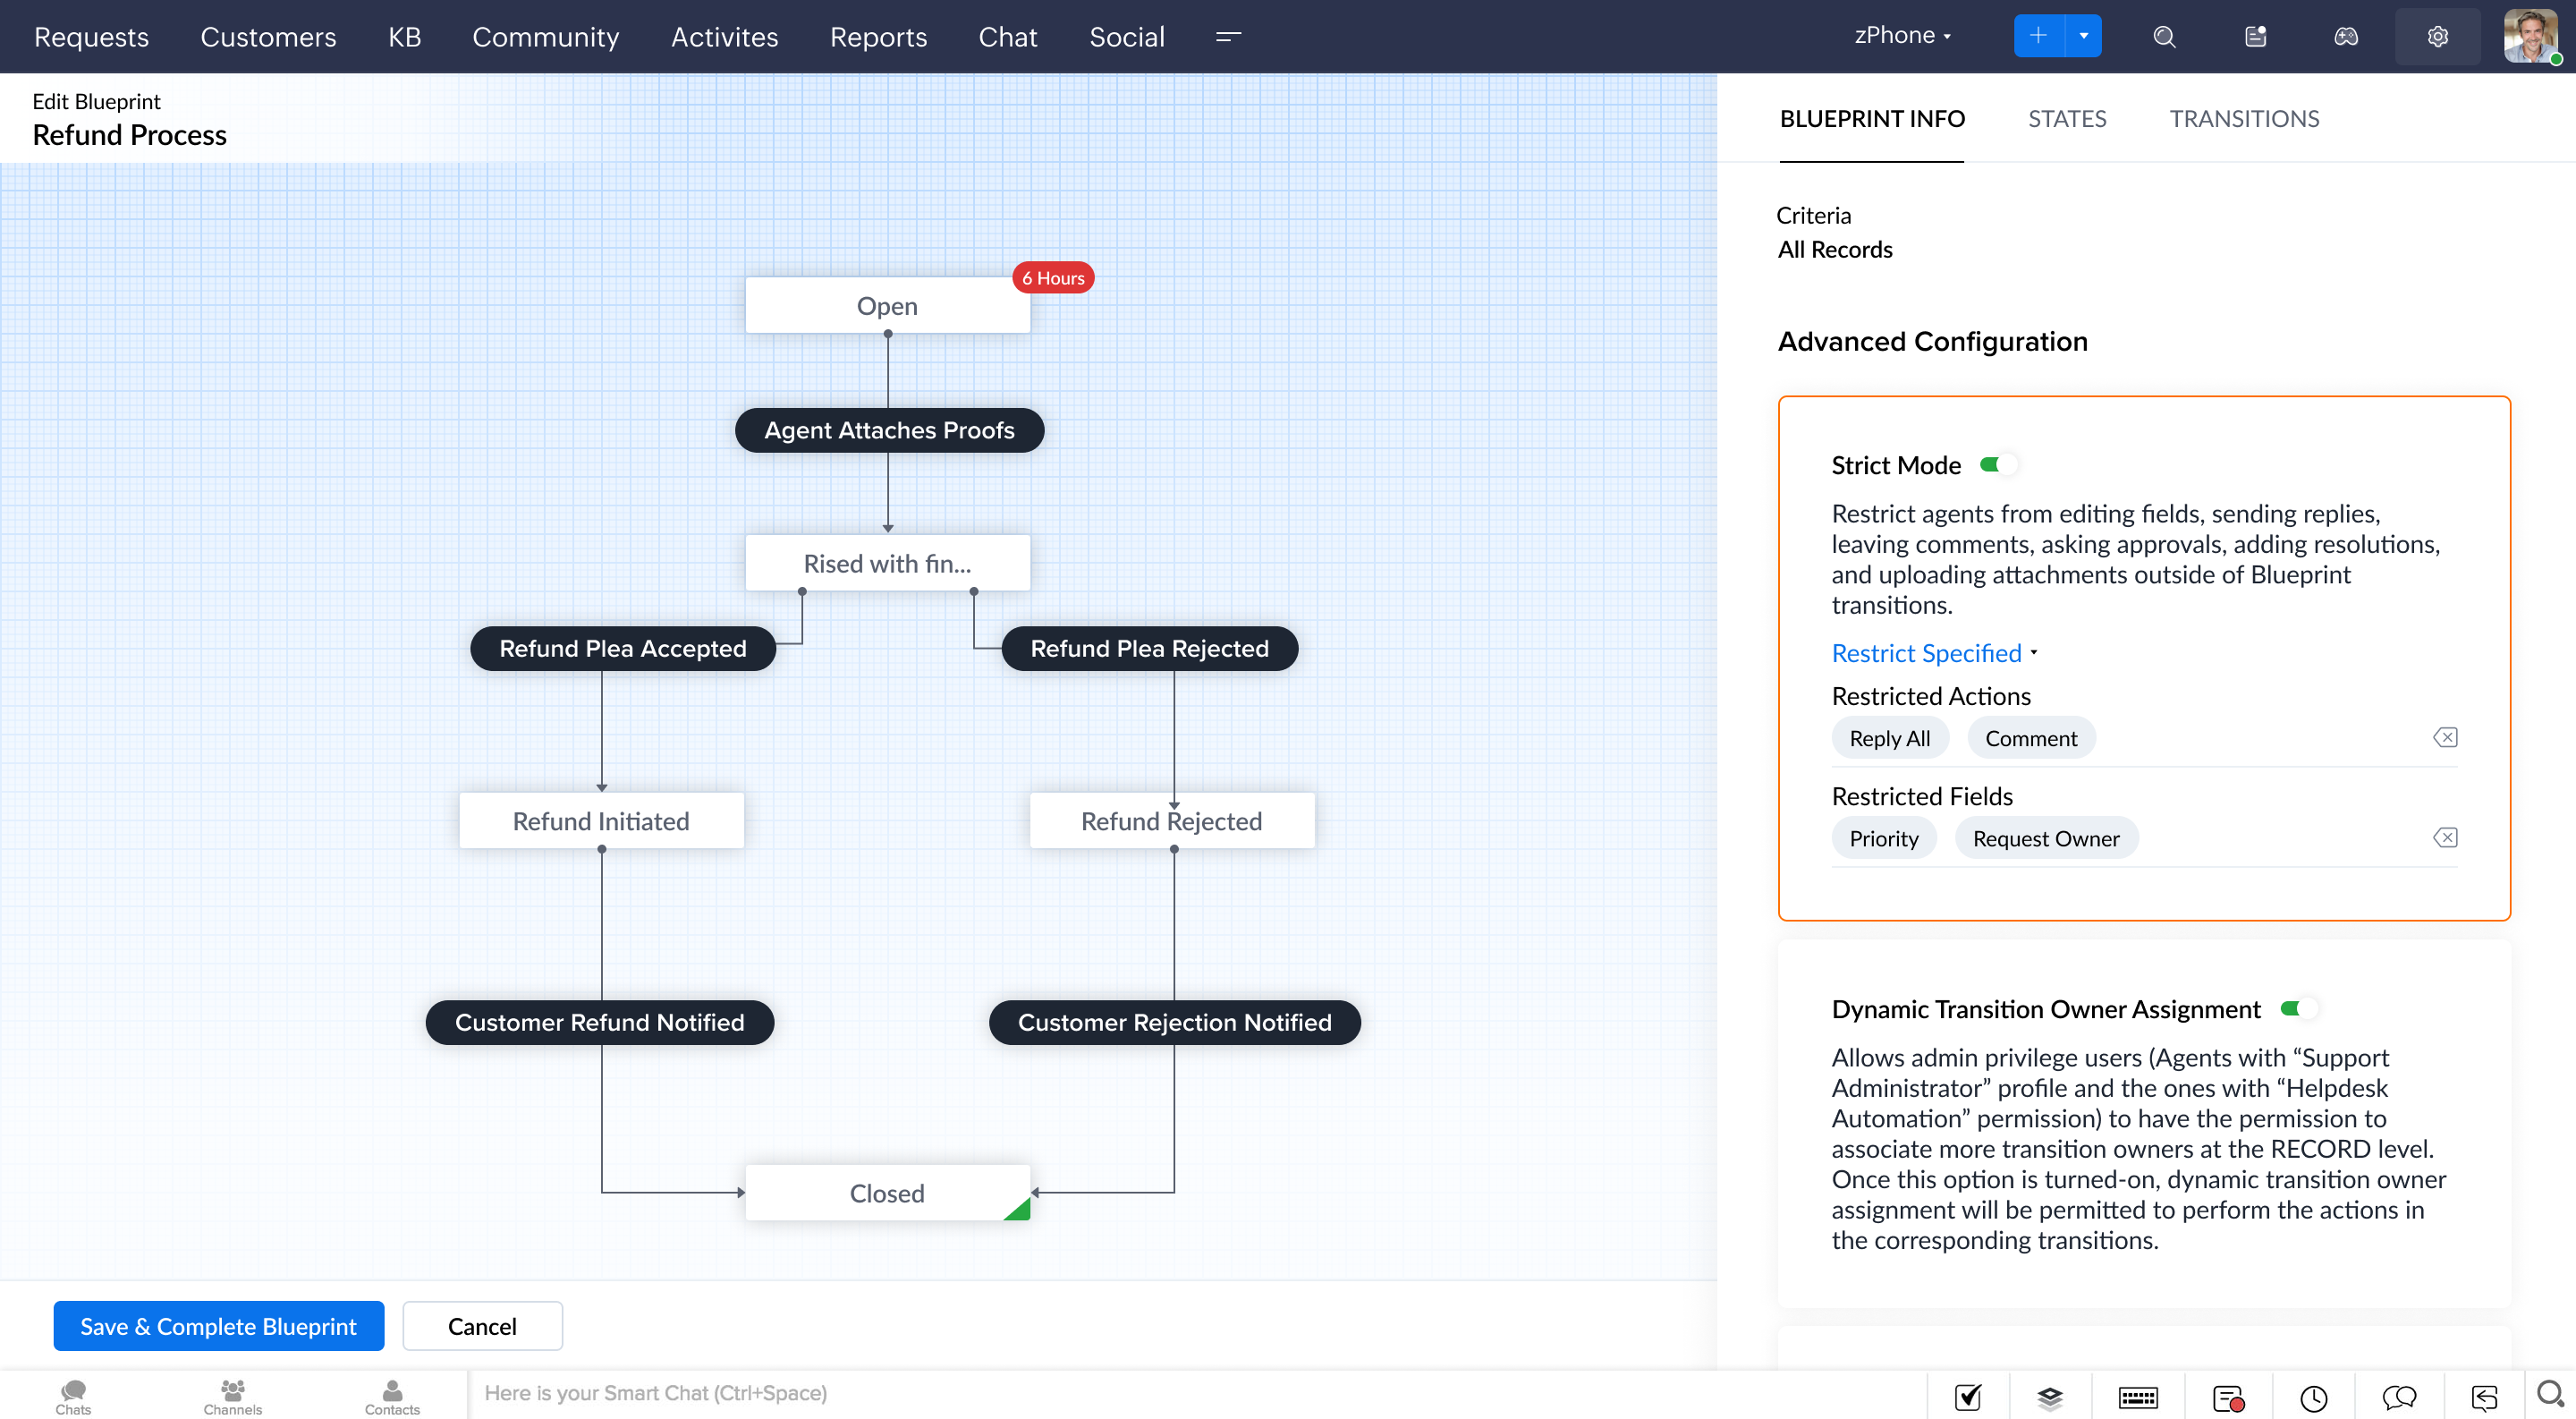Image resolution: width=2576 pixels, height=1419 pixels.
Task: Switch to the STATES tab
Action: coord(2066,119)
